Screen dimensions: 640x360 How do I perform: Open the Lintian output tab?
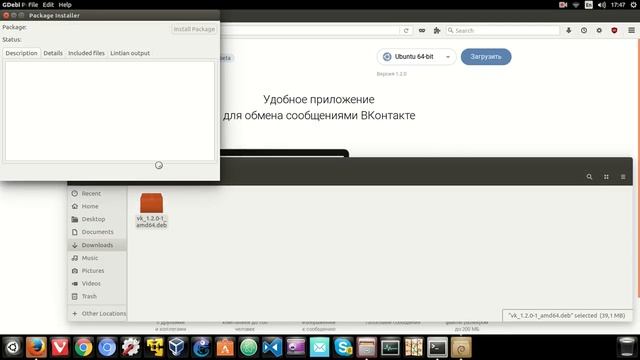[x=130, y=53]
